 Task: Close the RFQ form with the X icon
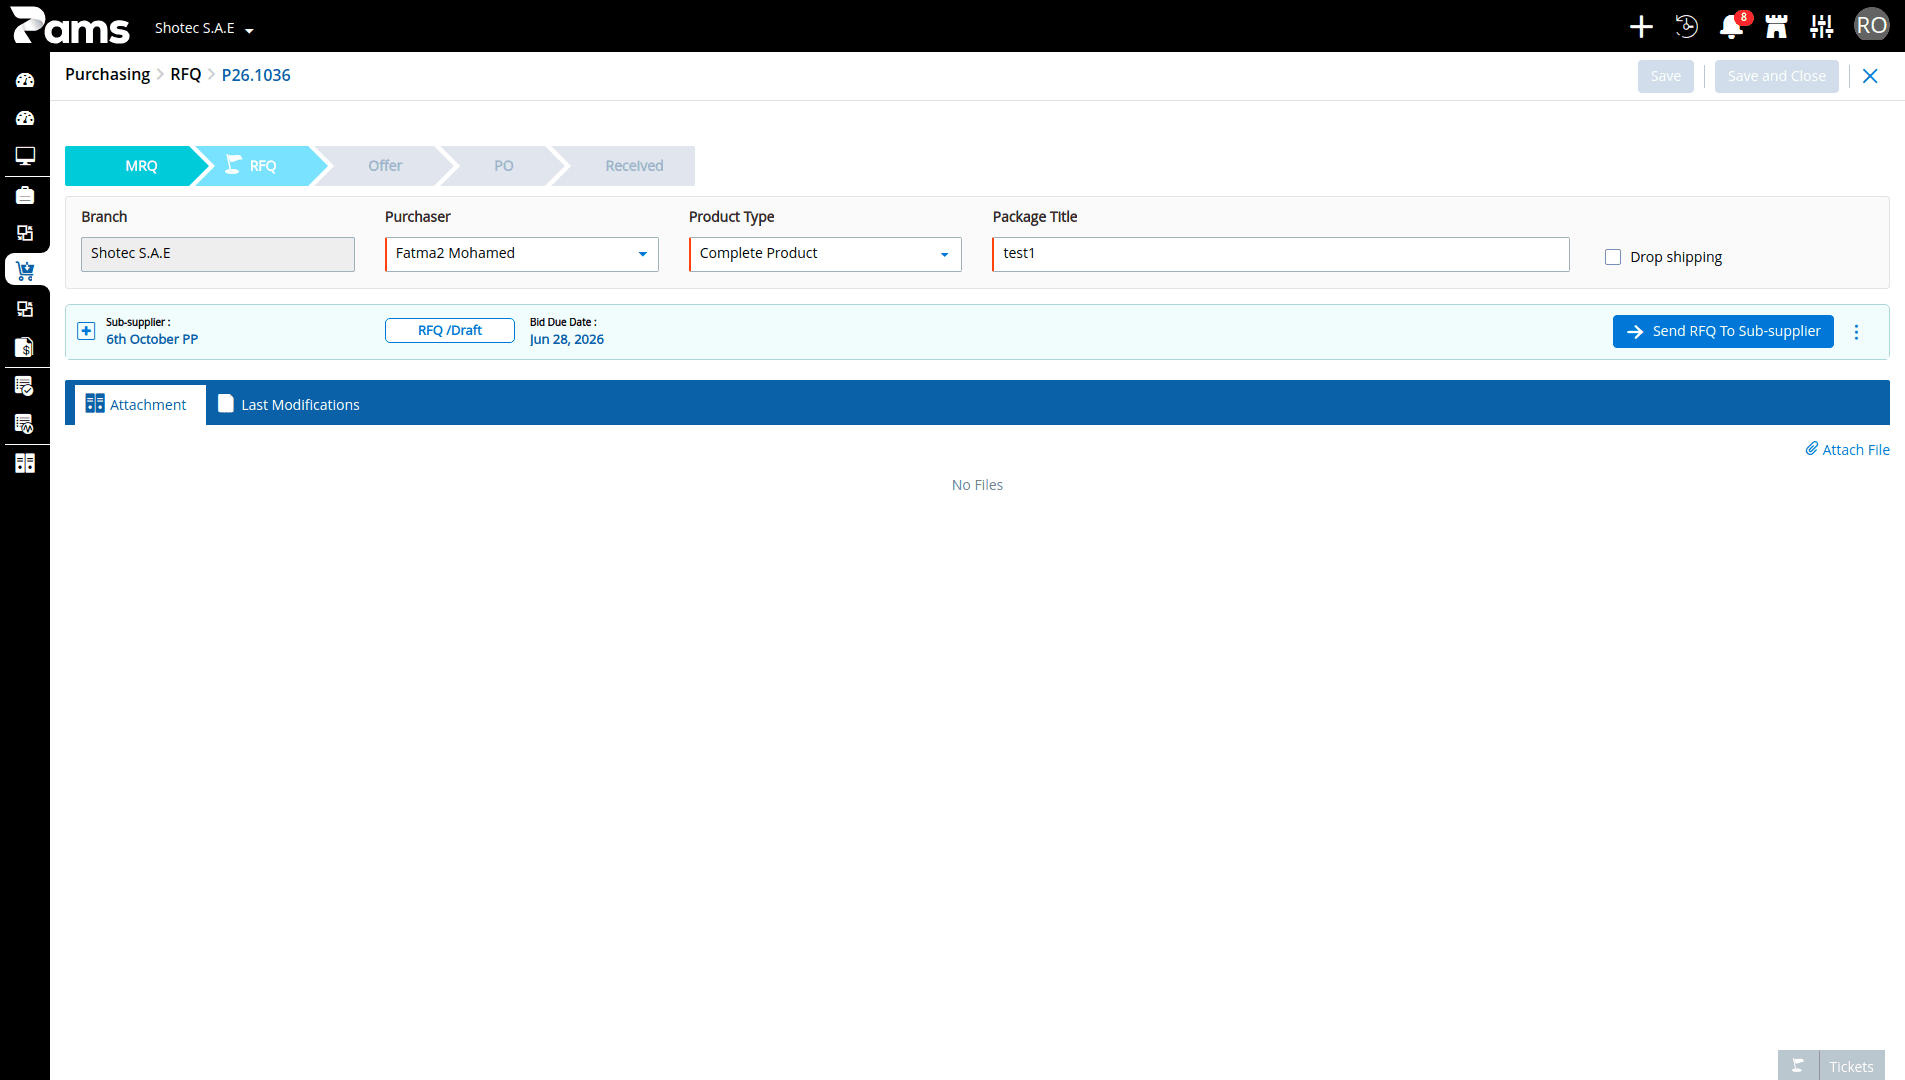[1870, 76]
